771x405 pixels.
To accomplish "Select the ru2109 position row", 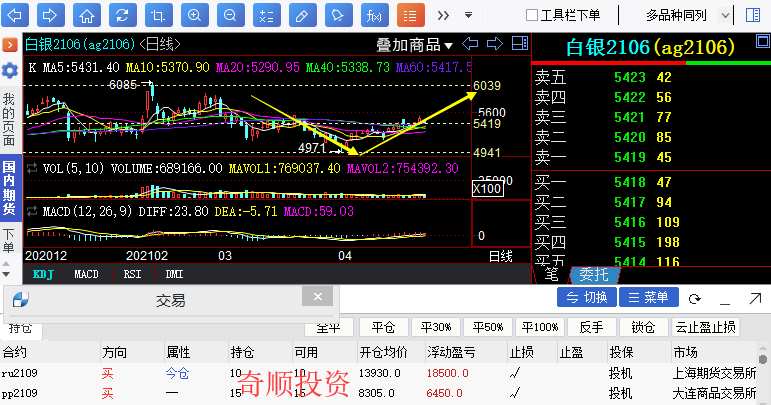I will click(379, 374).
